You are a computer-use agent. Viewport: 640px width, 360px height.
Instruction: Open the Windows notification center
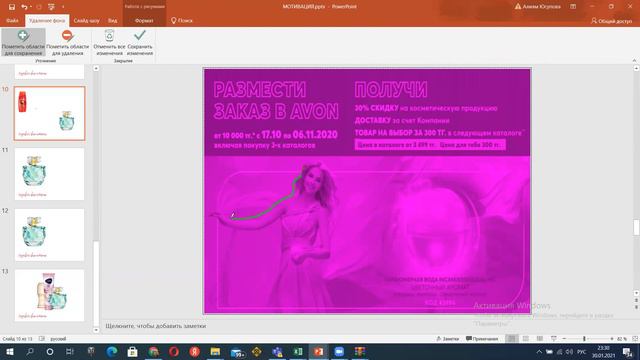tap(627, 351)
